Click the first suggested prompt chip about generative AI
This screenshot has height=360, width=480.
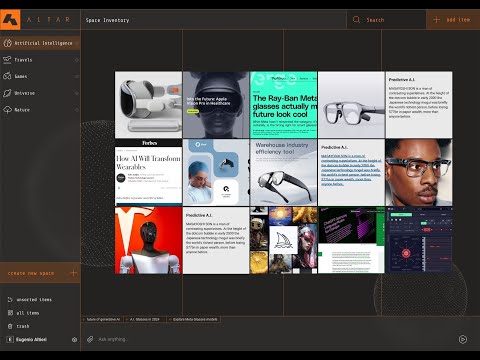102,319
